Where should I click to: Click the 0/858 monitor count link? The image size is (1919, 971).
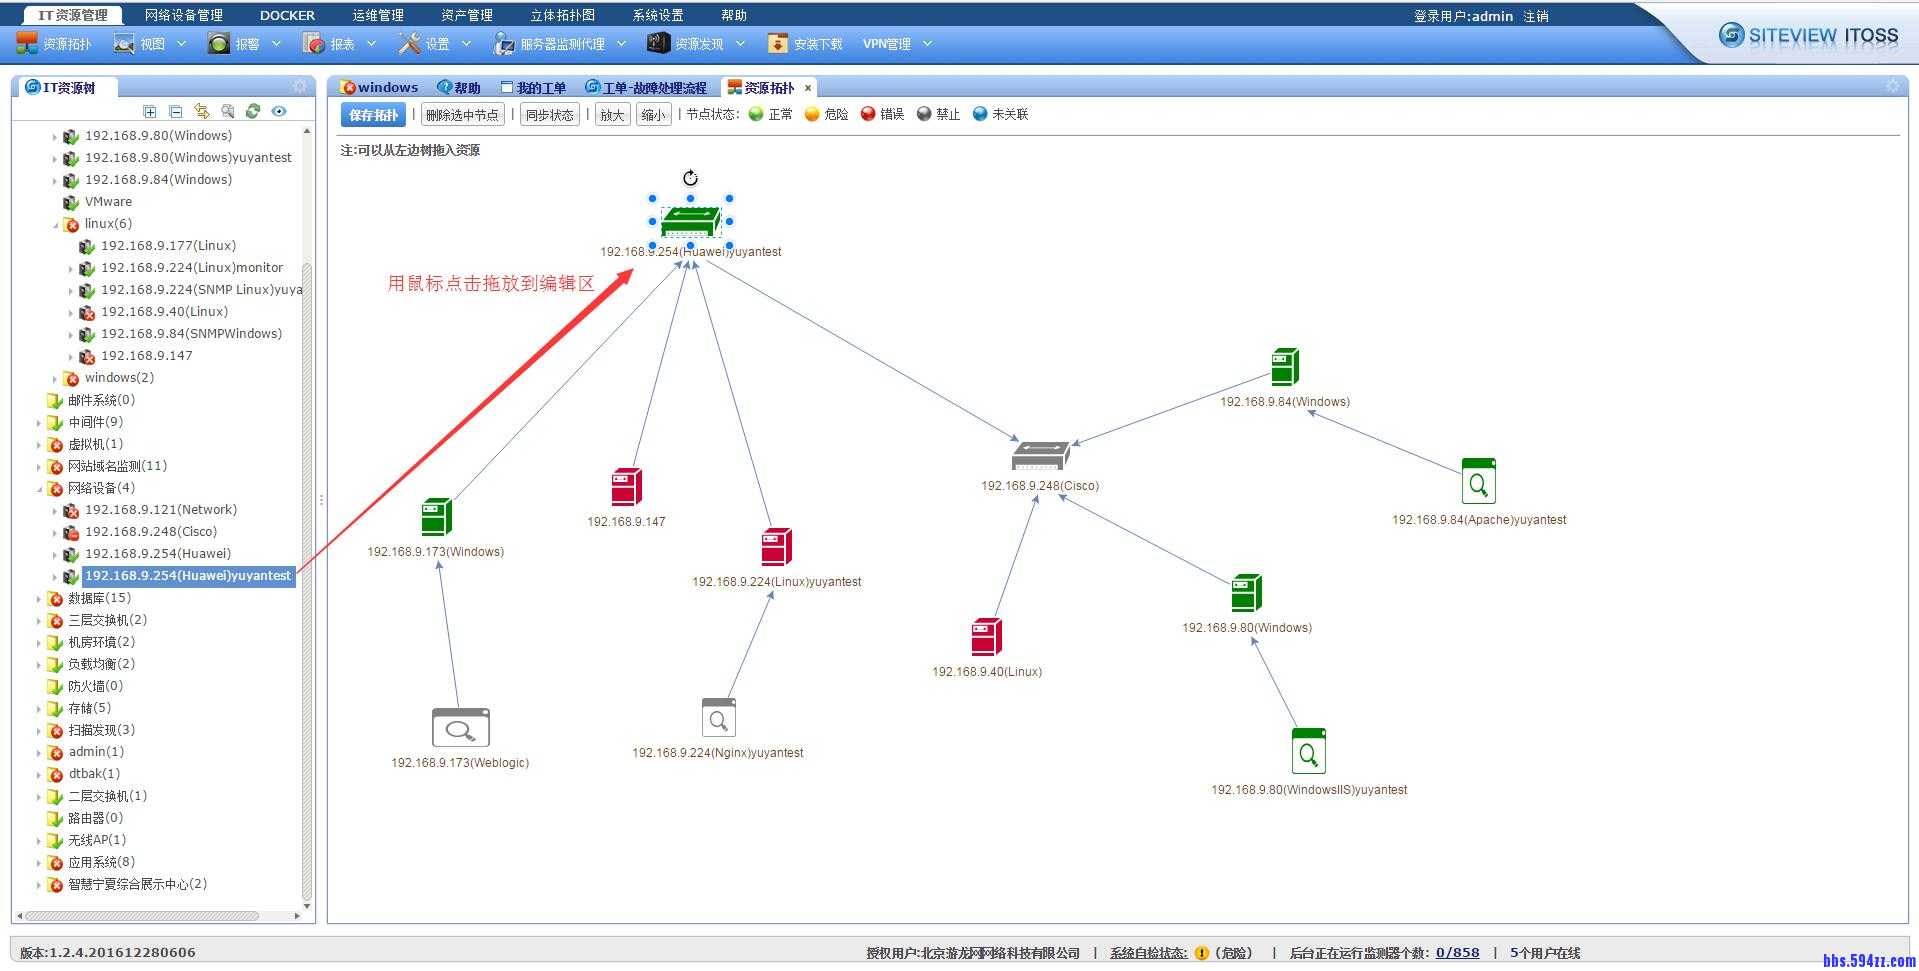[x=1458, y=952]
